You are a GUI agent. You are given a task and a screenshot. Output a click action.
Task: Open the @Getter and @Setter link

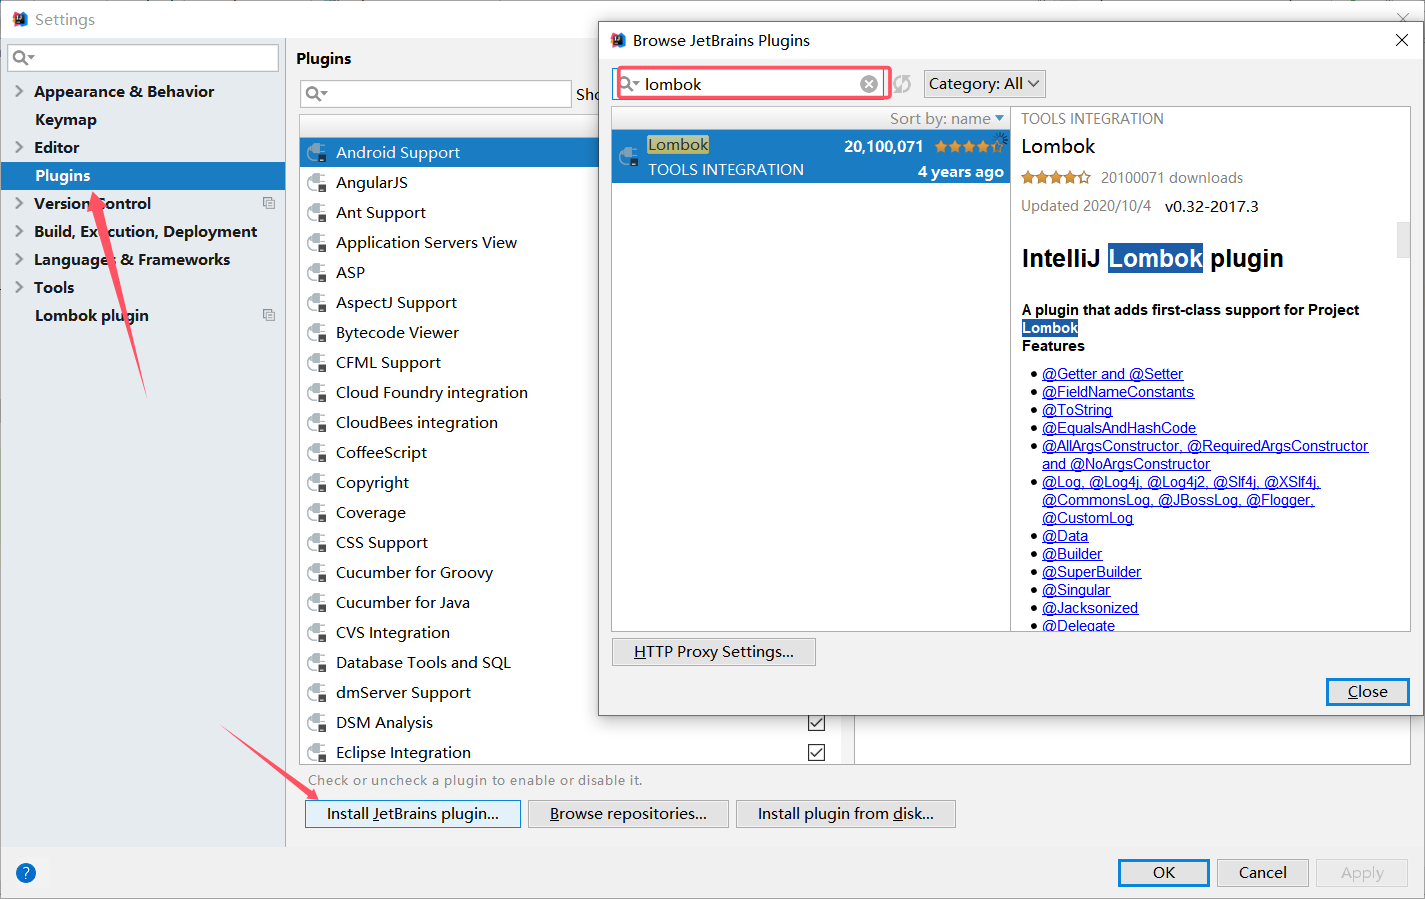pyautogui.click(x=1112, y=374)
